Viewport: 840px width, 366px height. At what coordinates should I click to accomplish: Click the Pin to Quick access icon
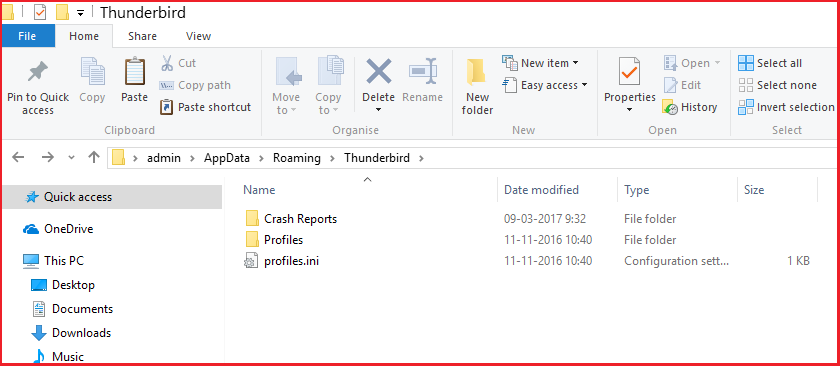coord(38,71)
